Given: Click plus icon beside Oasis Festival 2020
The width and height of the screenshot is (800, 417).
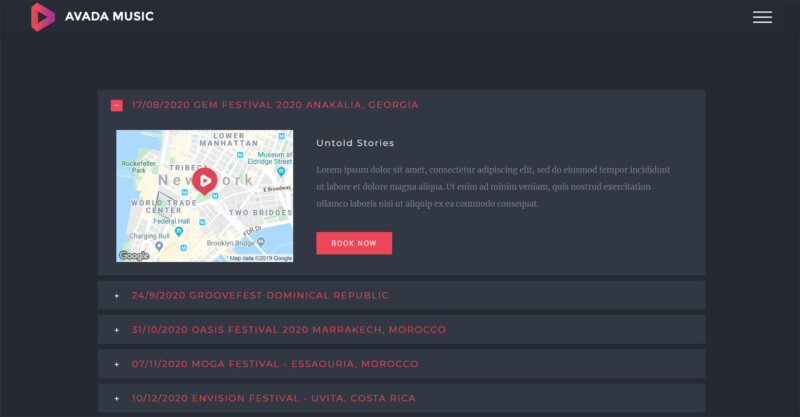Looking at the screenshot, I should coord(117,330).
